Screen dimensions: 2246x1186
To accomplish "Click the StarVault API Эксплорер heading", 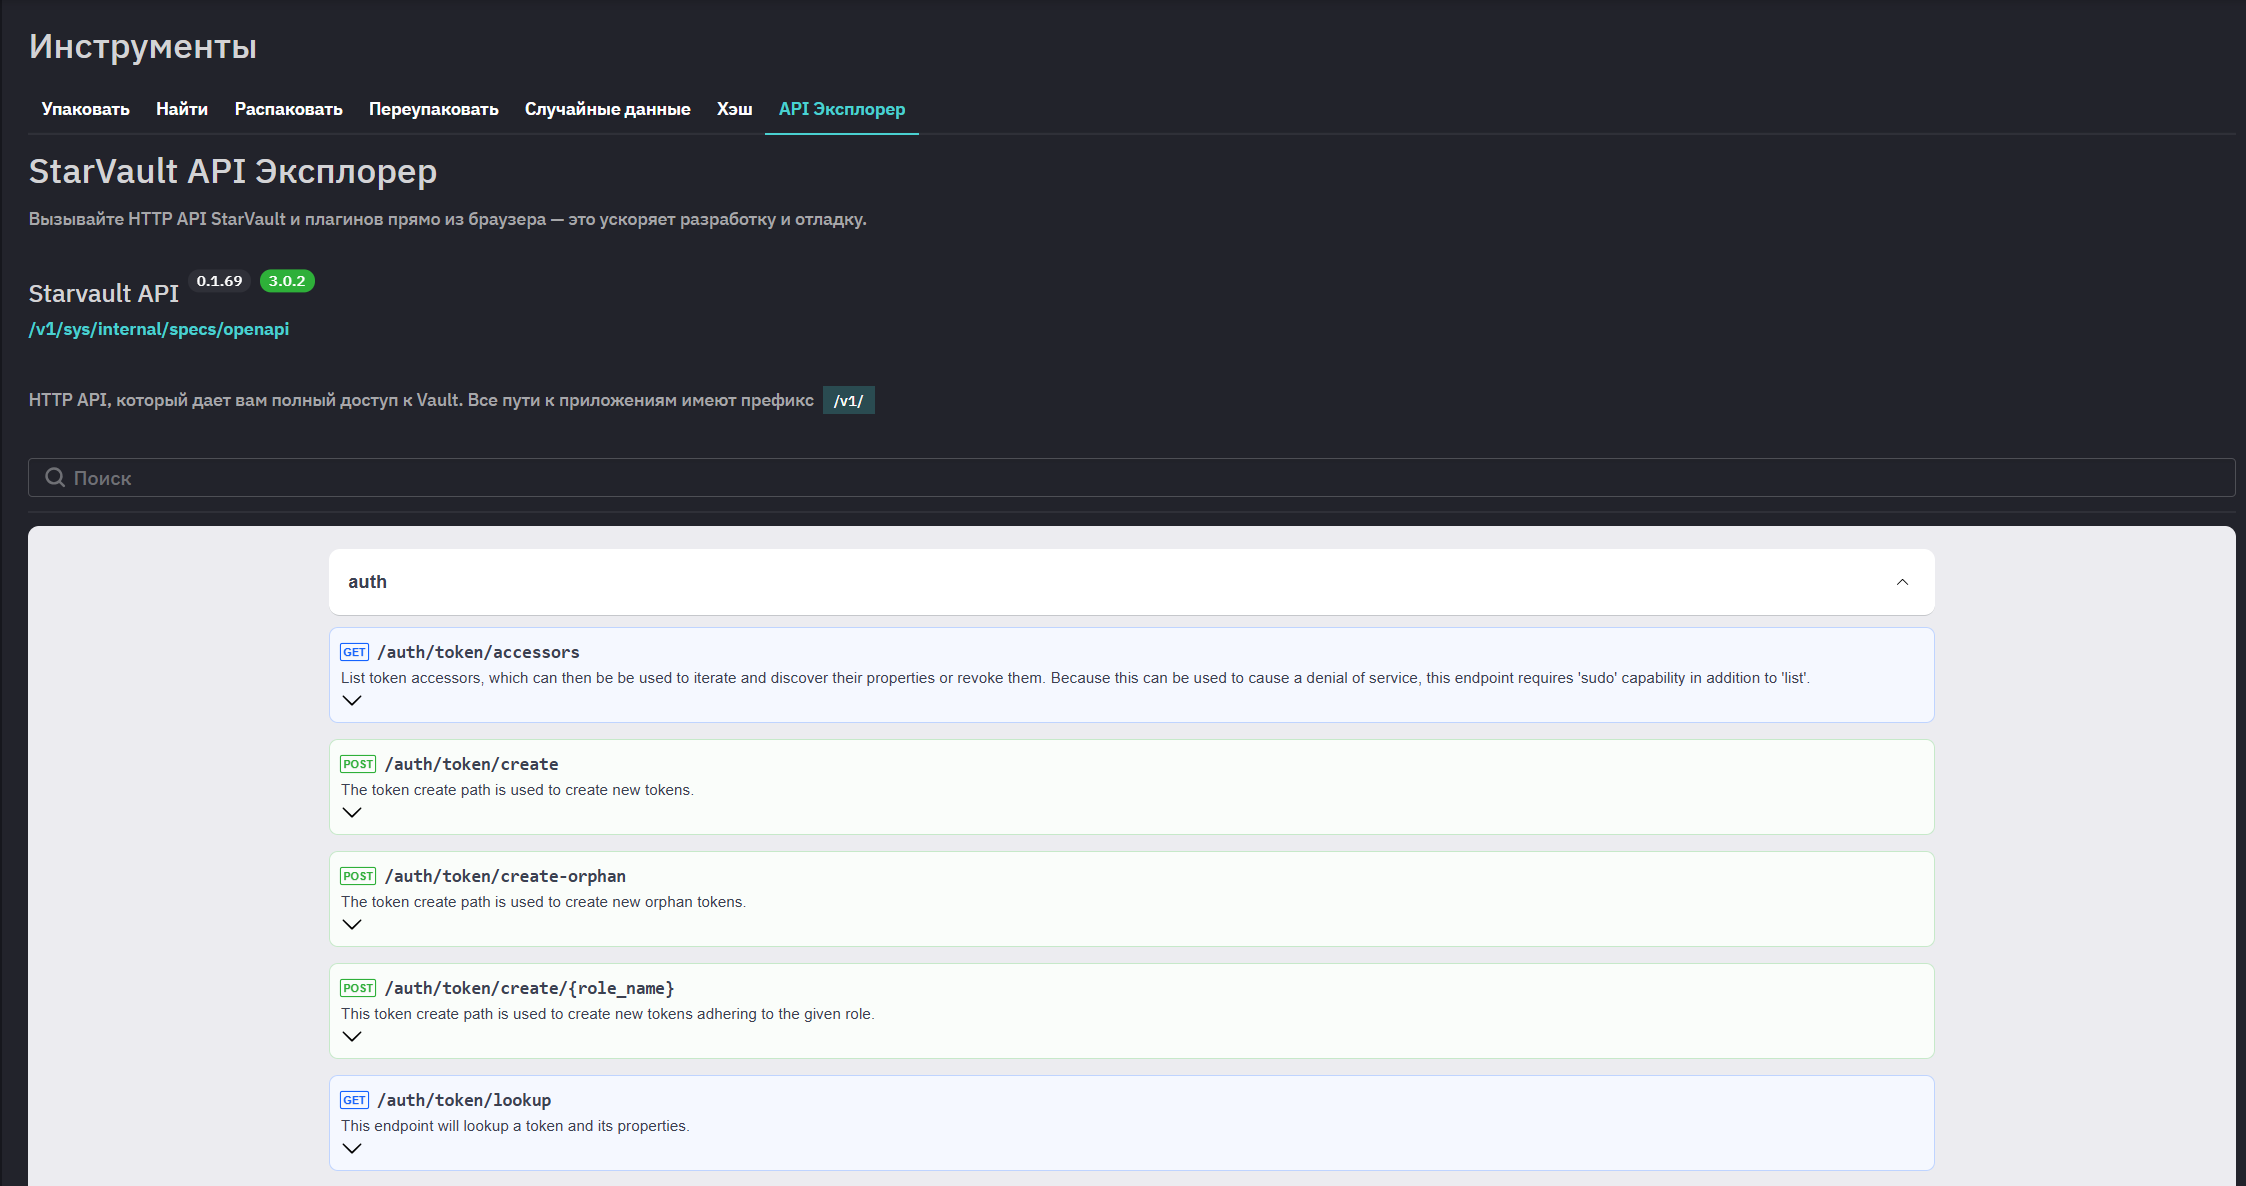I will point(233,172).
